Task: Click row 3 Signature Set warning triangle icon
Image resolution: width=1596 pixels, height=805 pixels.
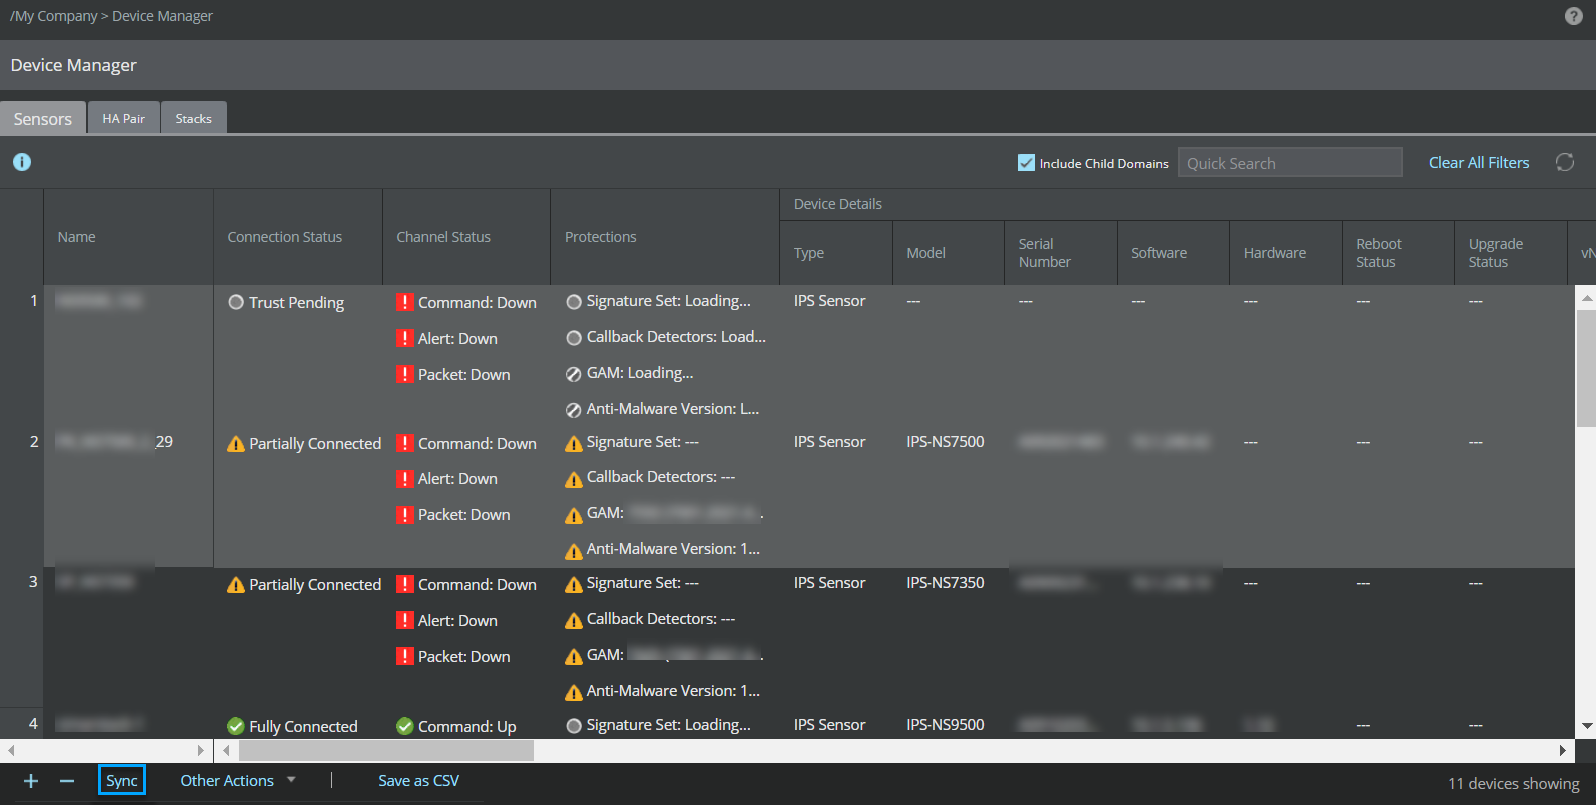Action: pyautogui.click(x=574, y=585)
